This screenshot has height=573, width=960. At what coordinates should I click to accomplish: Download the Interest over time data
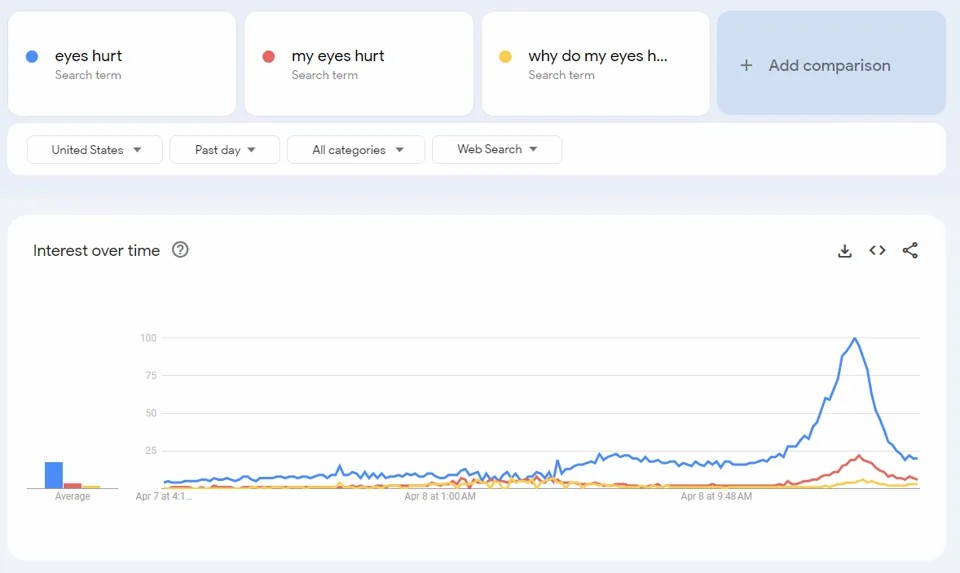[x=845, y=251]
